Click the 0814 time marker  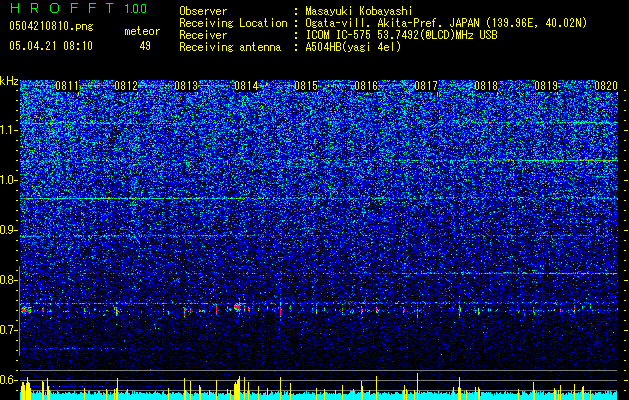click(x=246, y=86)
